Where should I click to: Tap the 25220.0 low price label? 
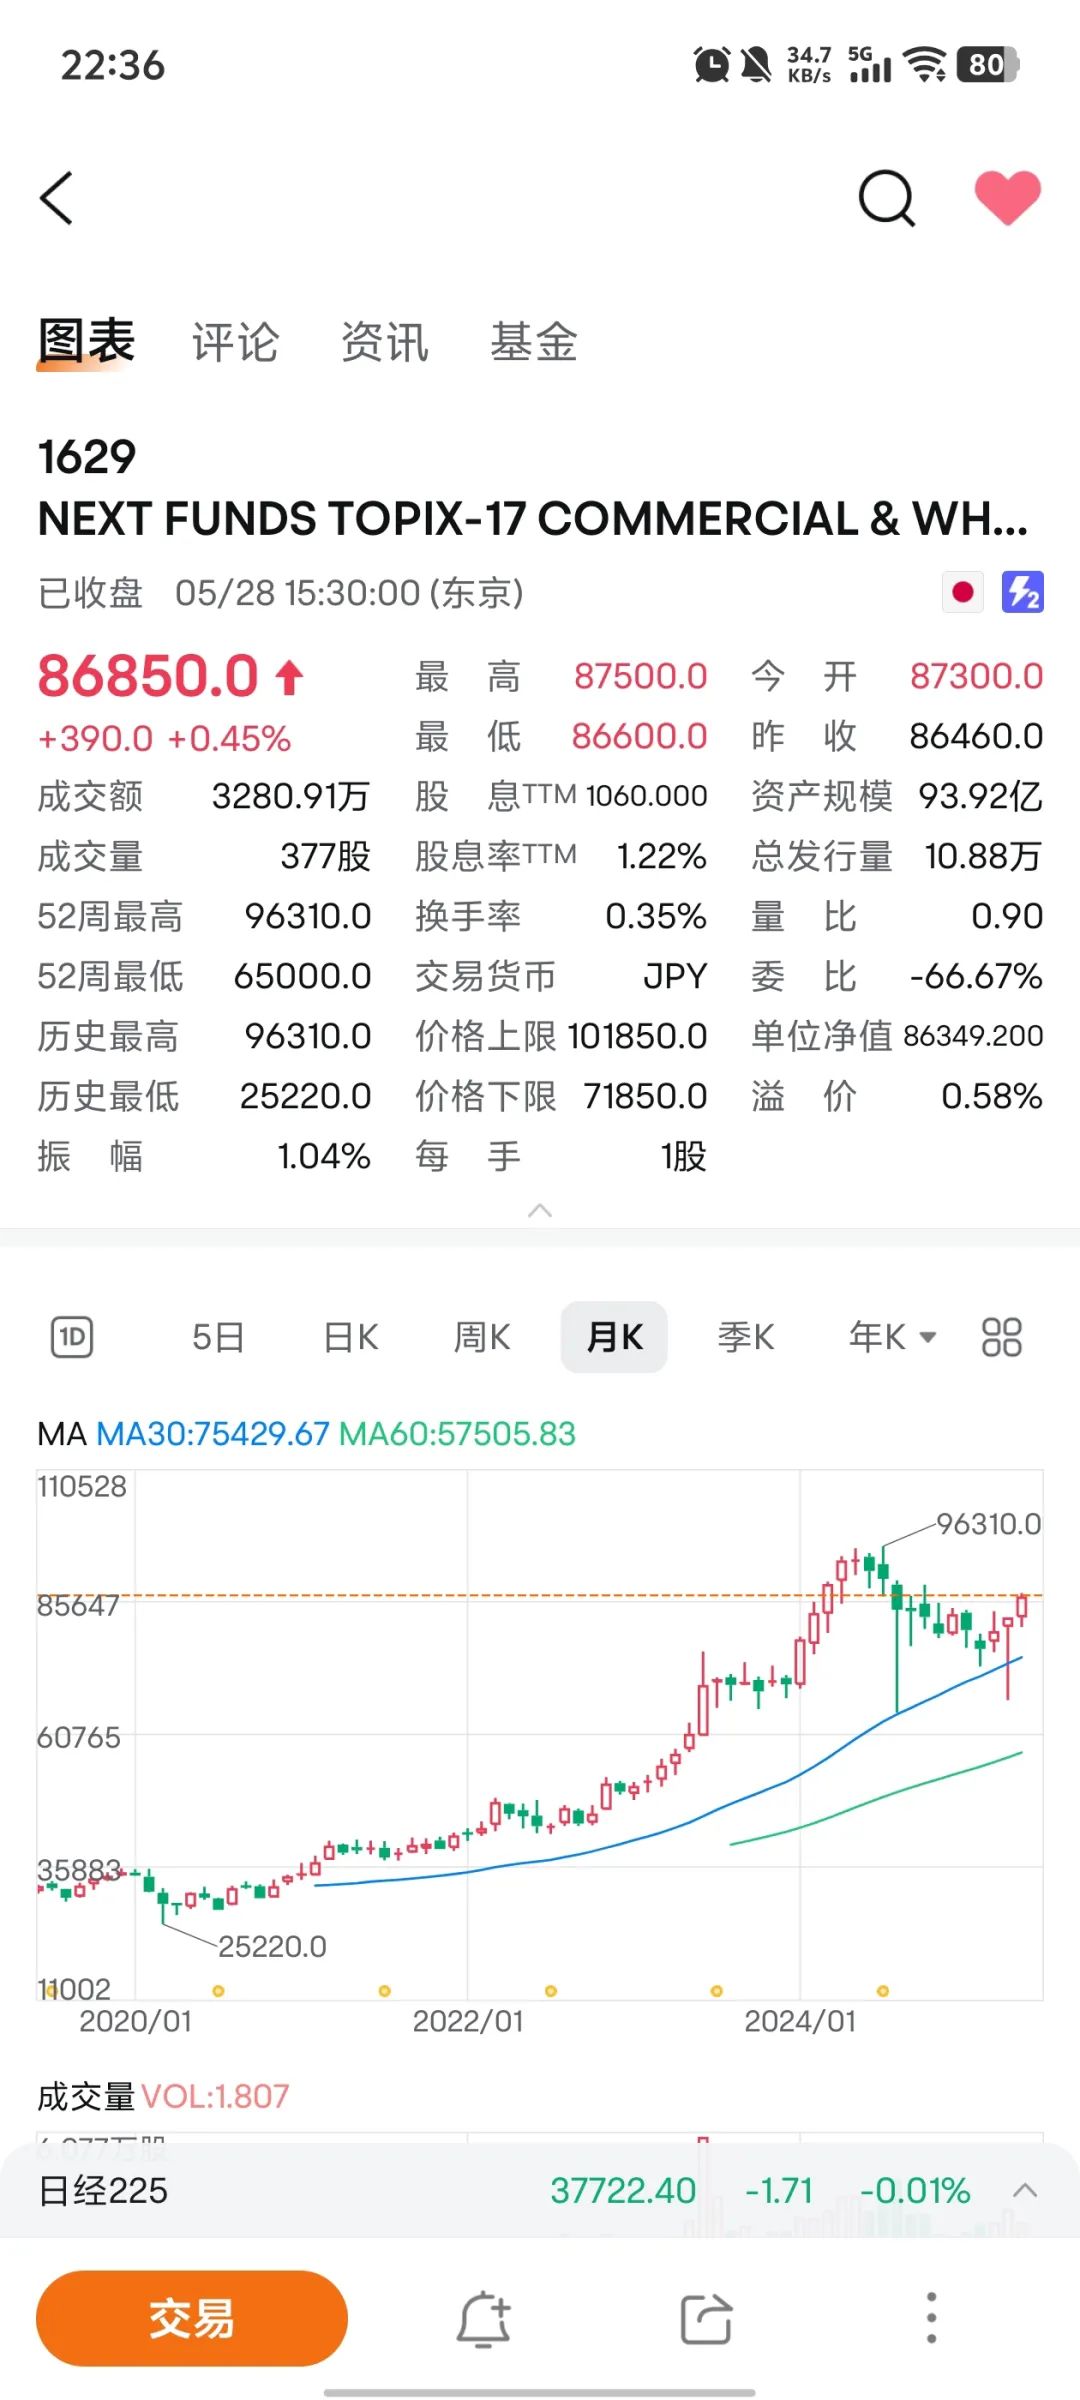pyautogui.click(x=272, y=1946)
